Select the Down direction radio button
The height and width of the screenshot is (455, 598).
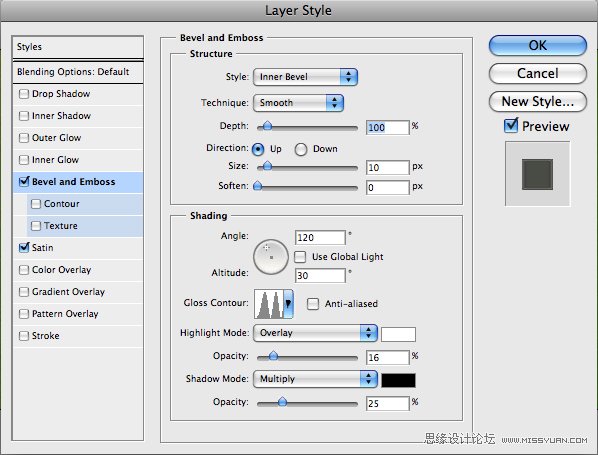[301, 149]
